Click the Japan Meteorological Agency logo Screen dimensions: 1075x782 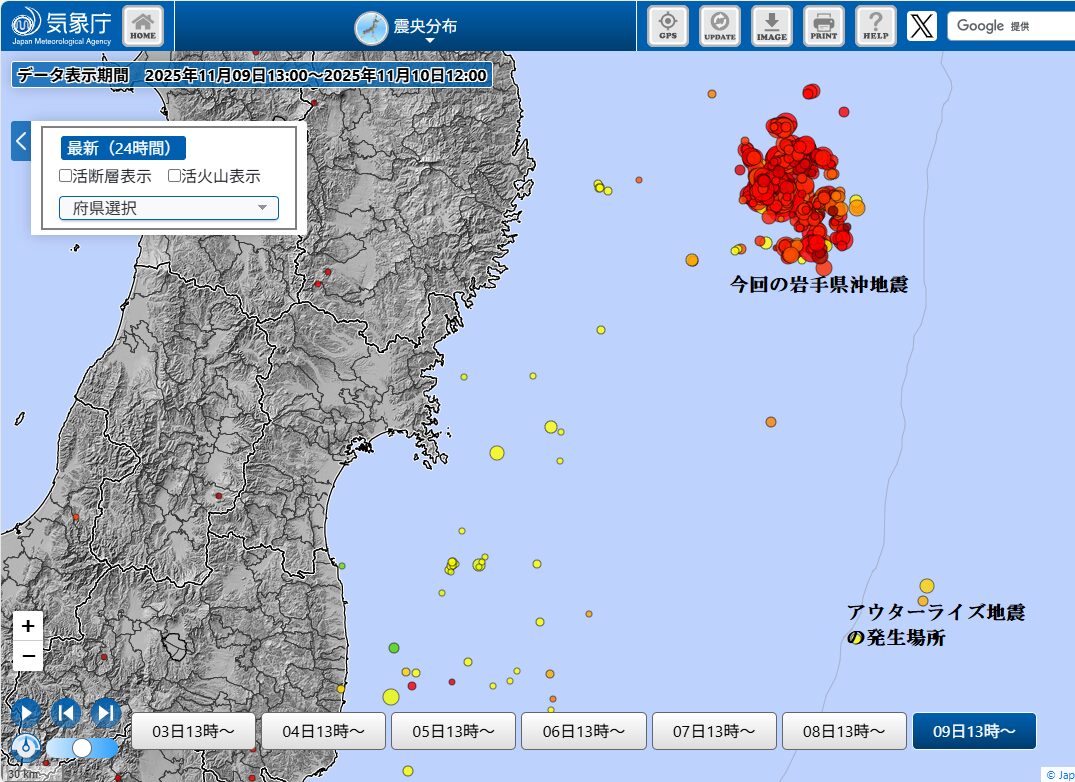coord(58,26)
